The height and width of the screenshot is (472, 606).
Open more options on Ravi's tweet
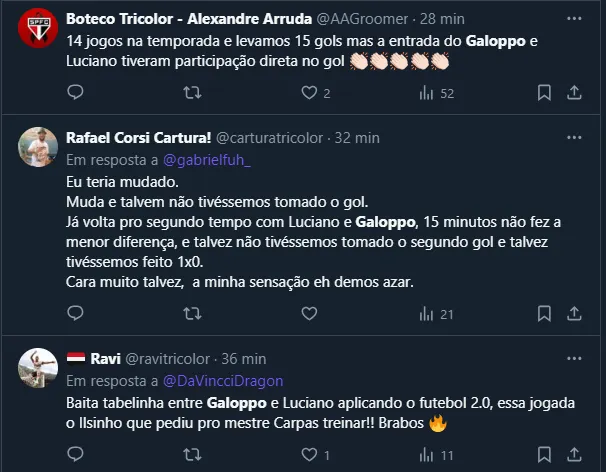click(575, 358)
